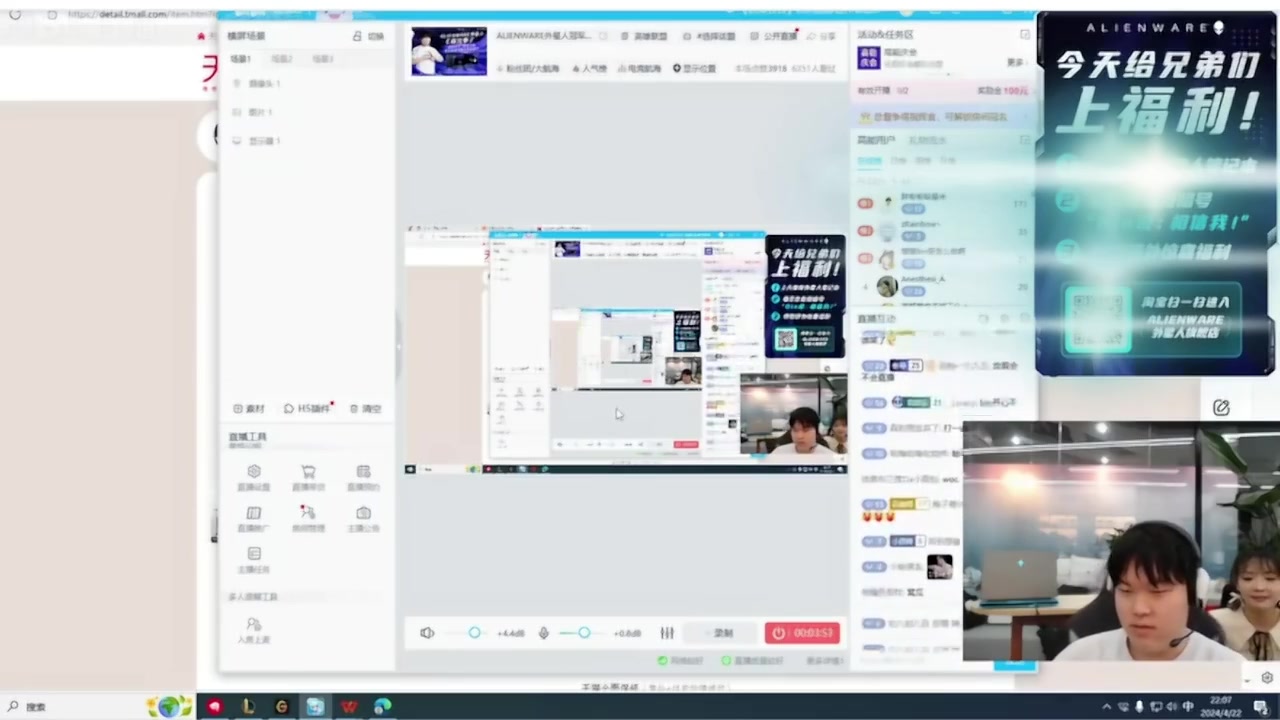Click the 分享 share button
The height and width of the screenshot is (720, 1280).
pyautogui.click(x=821, y=36)
